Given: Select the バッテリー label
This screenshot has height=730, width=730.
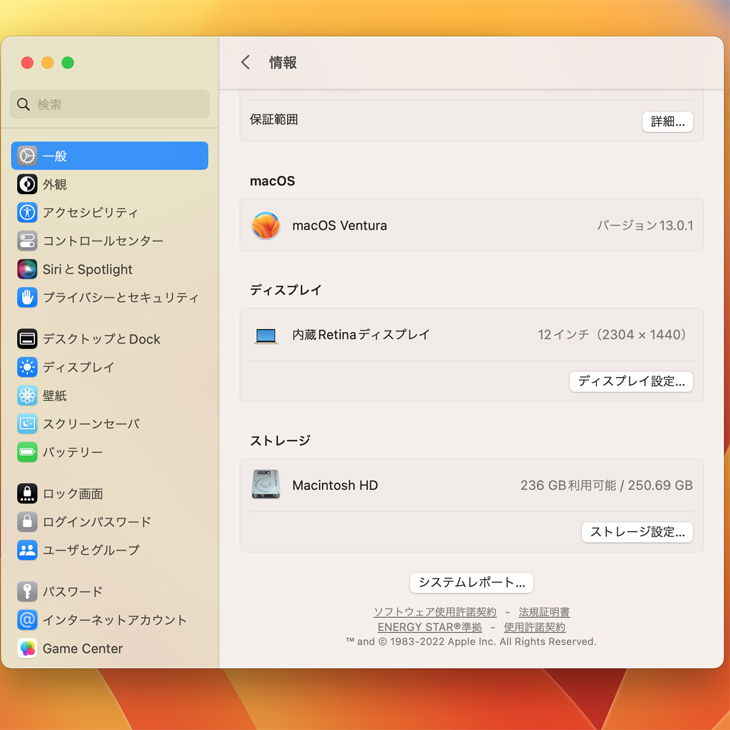Looking at the screenshot, I should (x=73, y=453).
